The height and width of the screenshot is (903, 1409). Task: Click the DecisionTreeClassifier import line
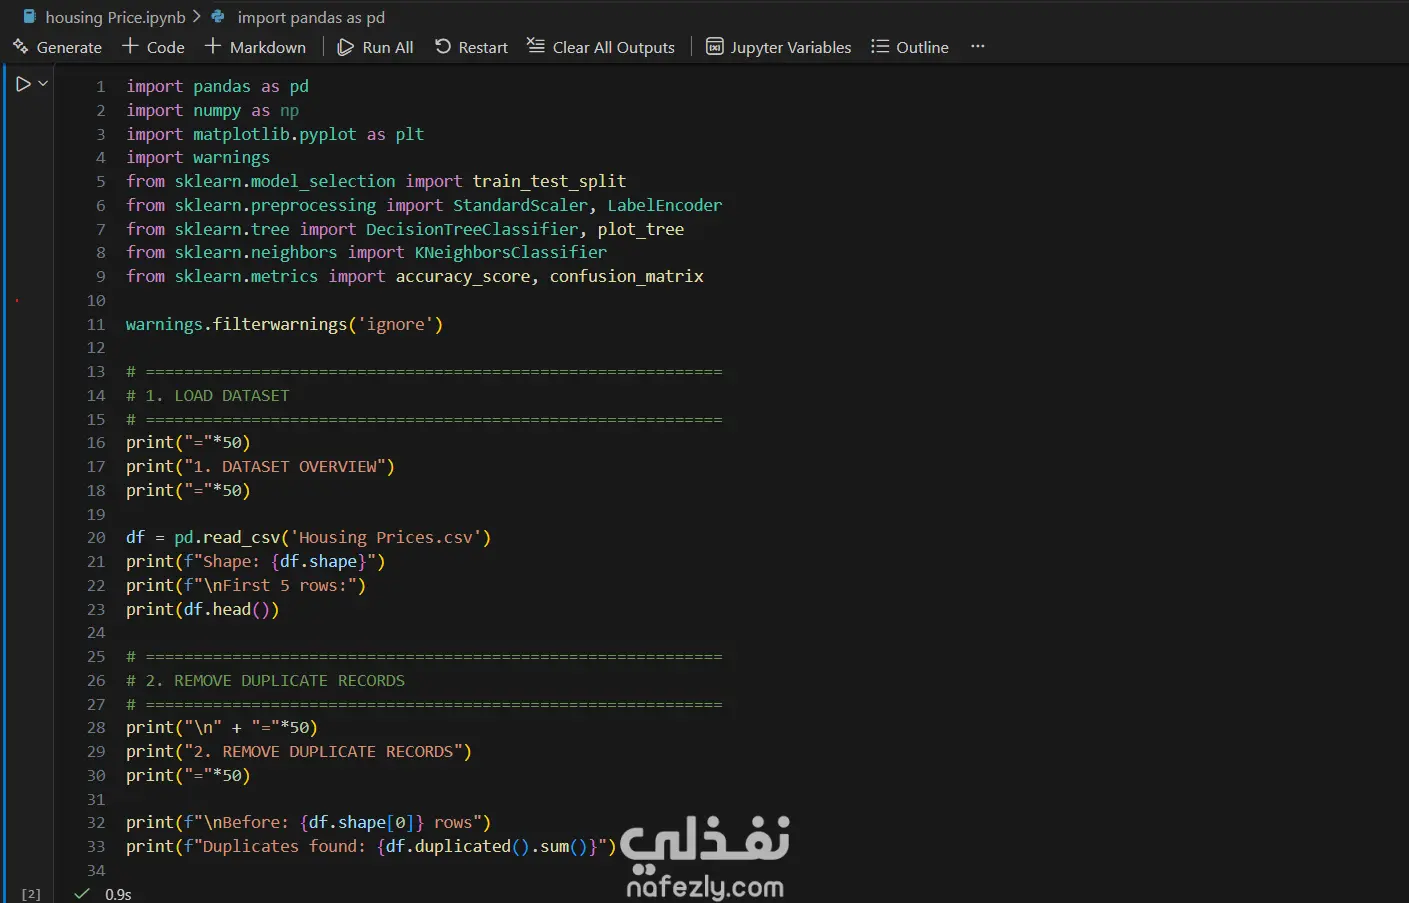(405, 229)
